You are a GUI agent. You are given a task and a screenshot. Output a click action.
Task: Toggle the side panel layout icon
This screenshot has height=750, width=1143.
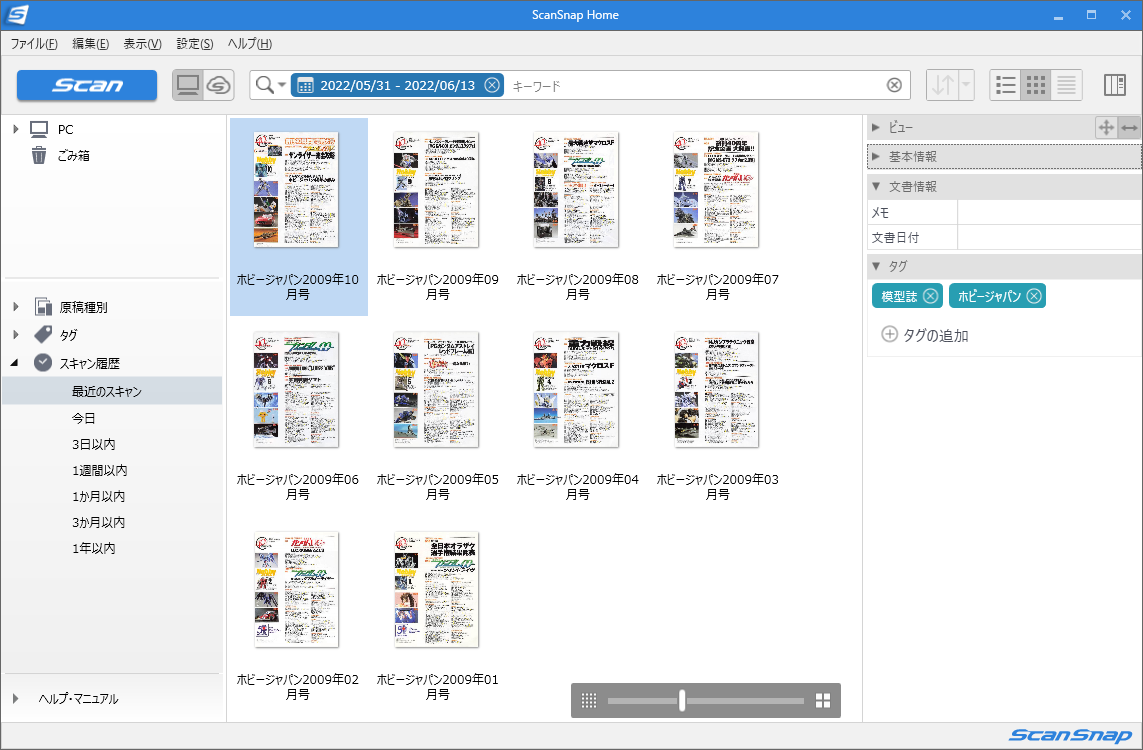(1115, 85)
